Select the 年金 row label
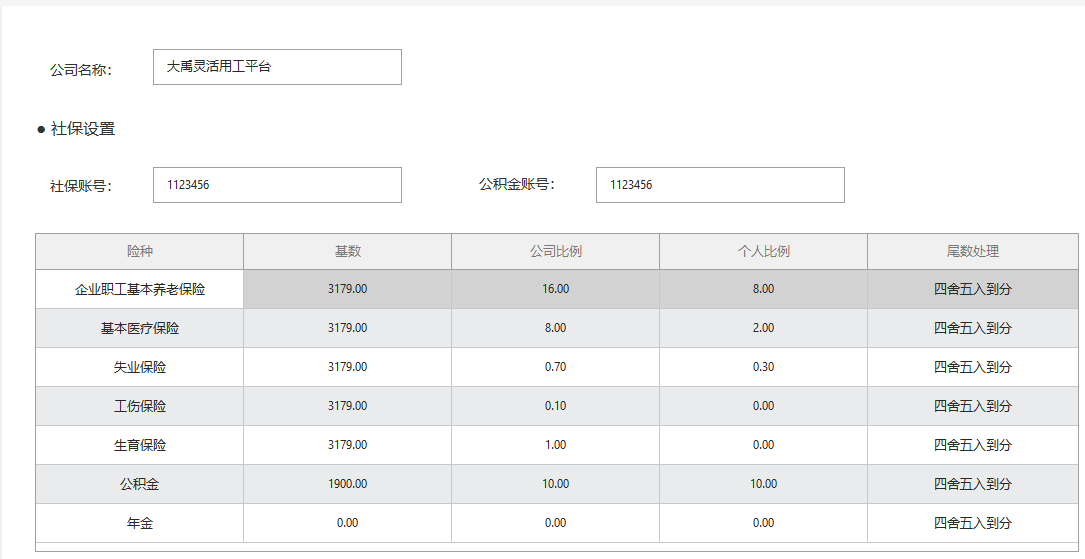The height and width of the screenshot is (559, 1085). coord(140,523)
